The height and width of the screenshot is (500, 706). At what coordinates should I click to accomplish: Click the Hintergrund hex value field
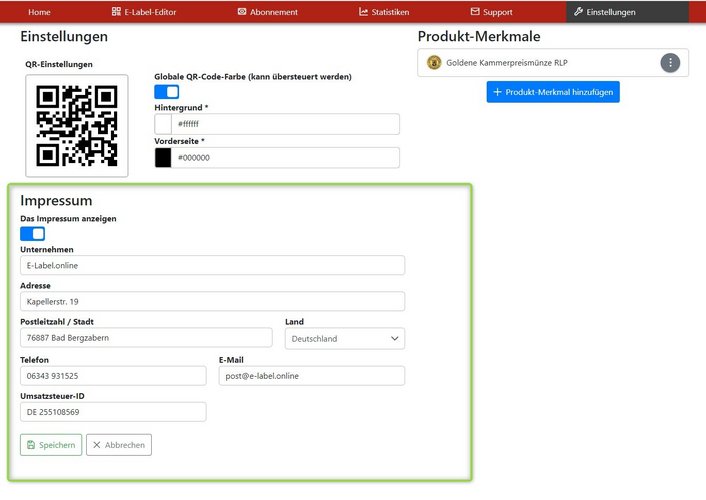[285, 124]
